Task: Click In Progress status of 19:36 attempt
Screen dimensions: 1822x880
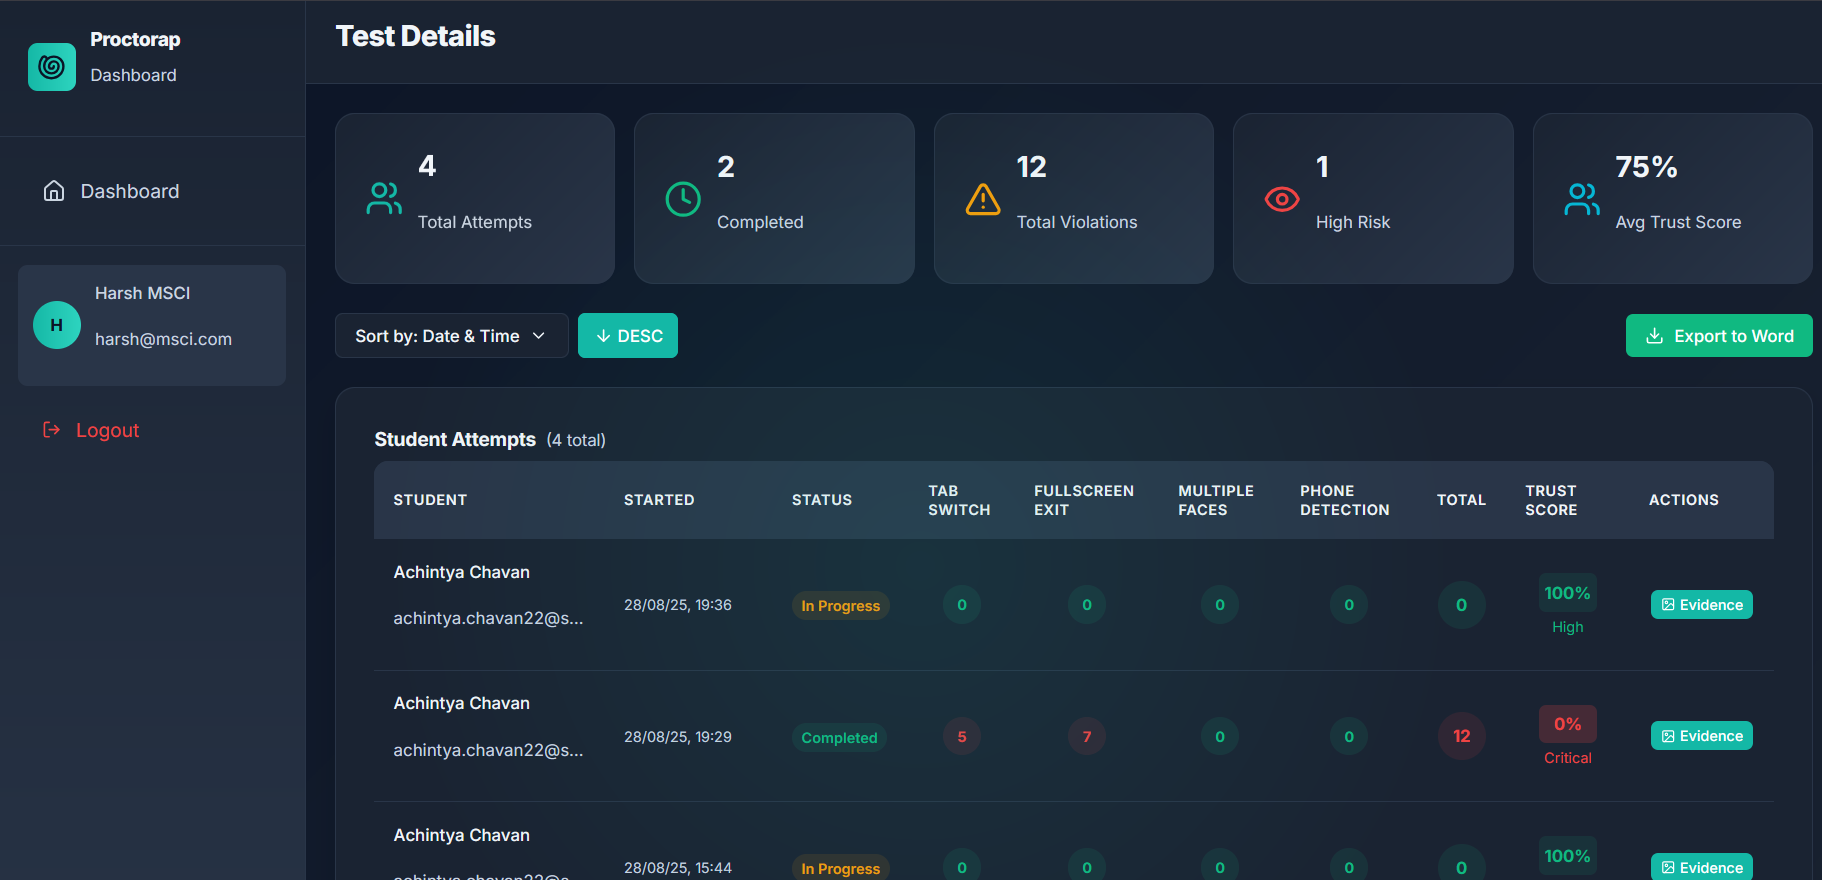Action: click(841, 606)
